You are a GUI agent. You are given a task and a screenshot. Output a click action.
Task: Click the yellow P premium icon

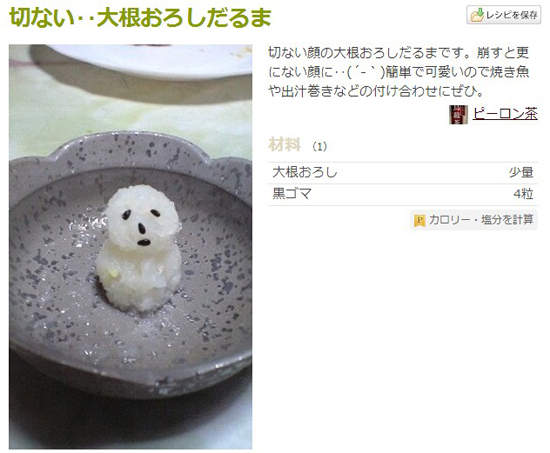click(x=420, y=220)
